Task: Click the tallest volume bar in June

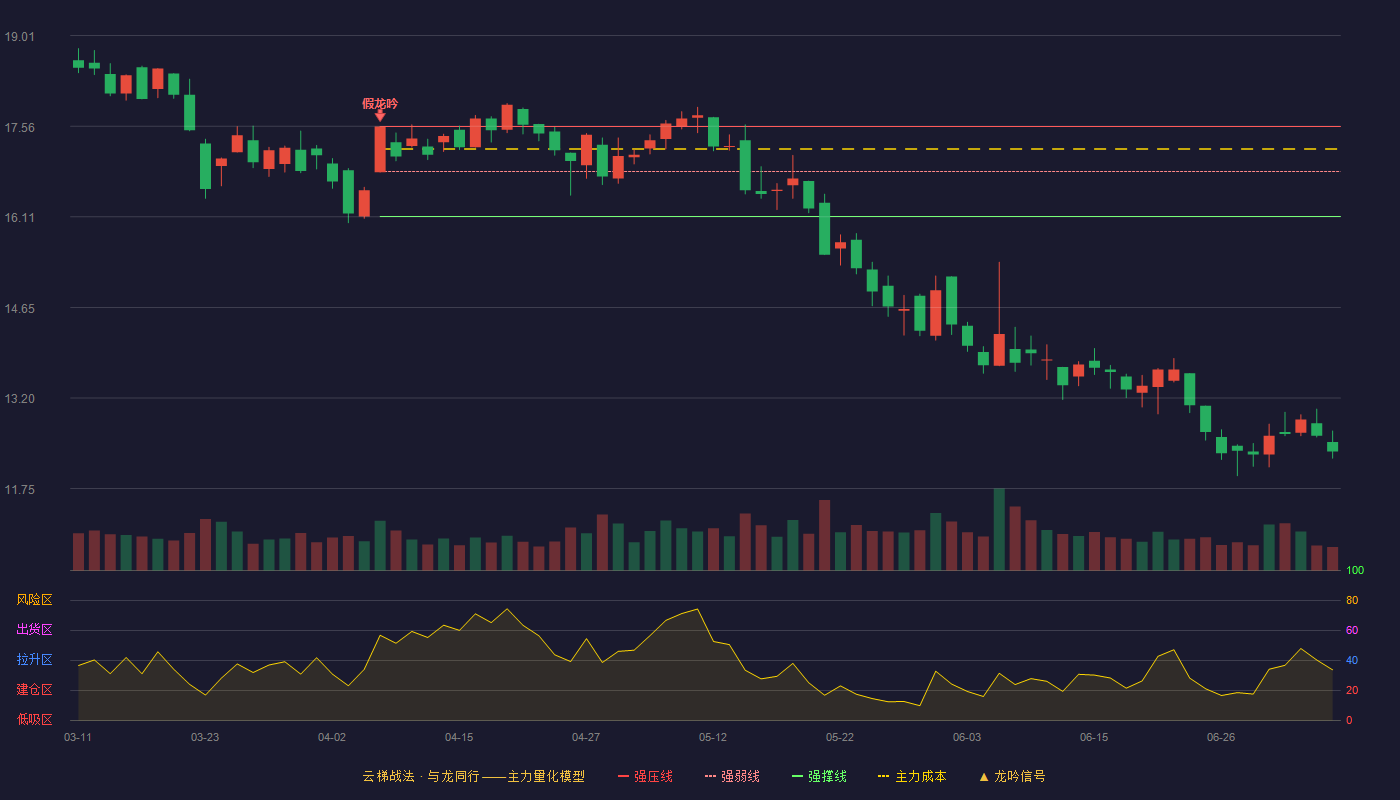Action: click(x=999, y=529)
